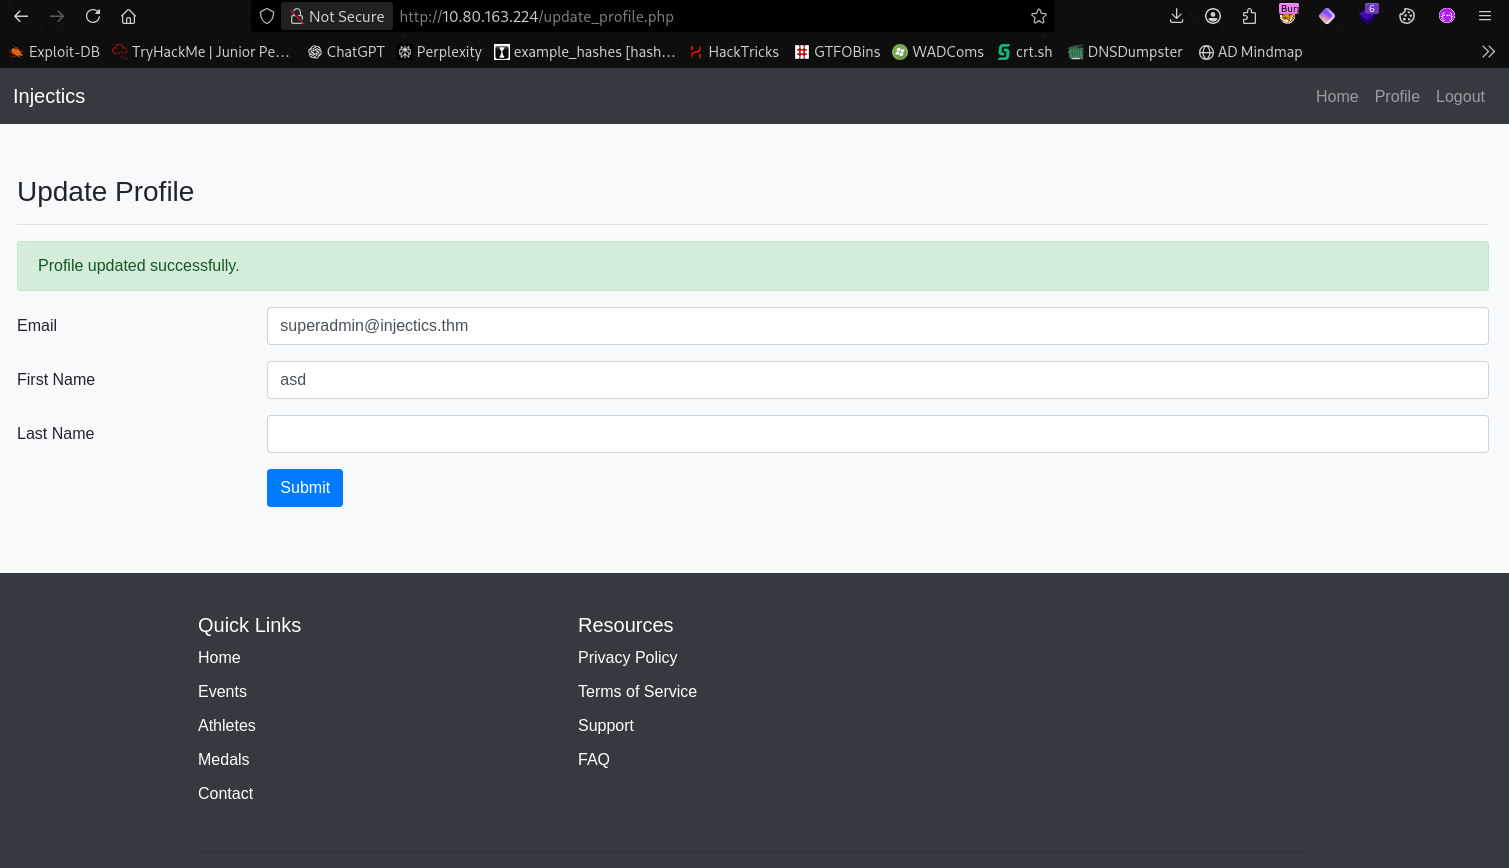Focus the Email input field
Screen dimensions: 1509x868
tap(877, 326)
